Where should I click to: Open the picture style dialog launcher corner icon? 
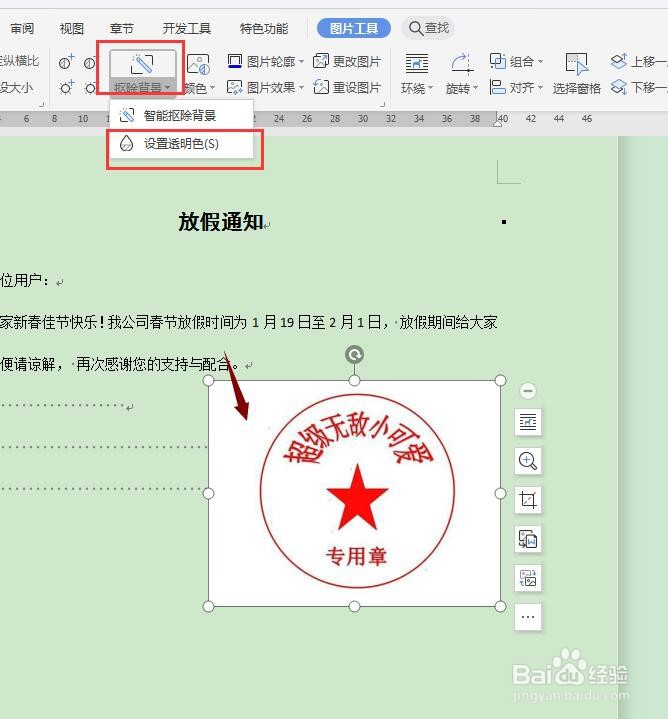(382, 105)
